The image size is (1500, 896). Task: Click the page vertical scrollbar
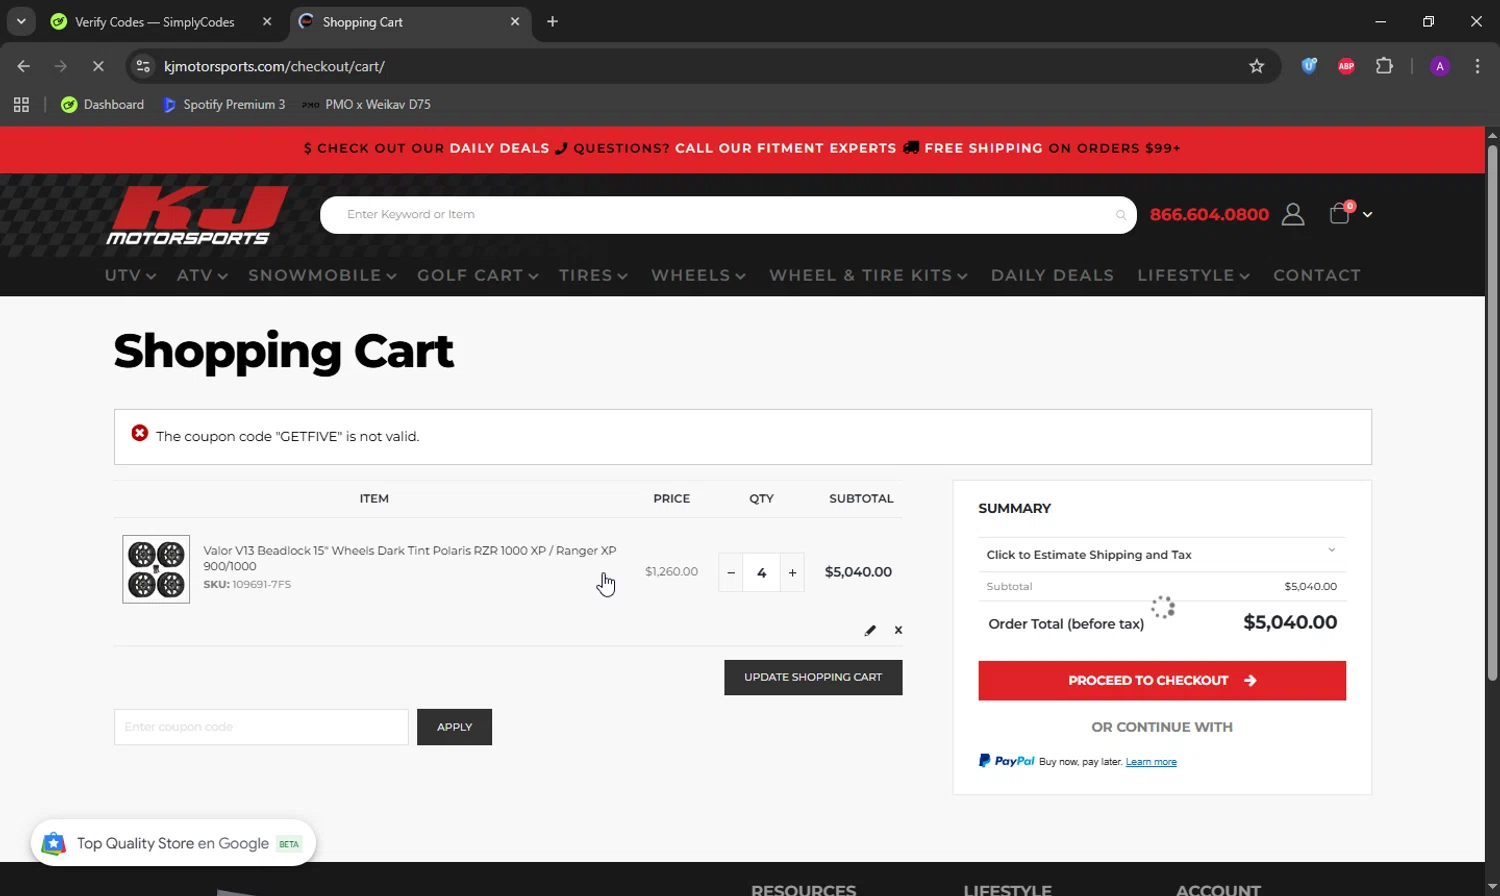coord(1492,412)
